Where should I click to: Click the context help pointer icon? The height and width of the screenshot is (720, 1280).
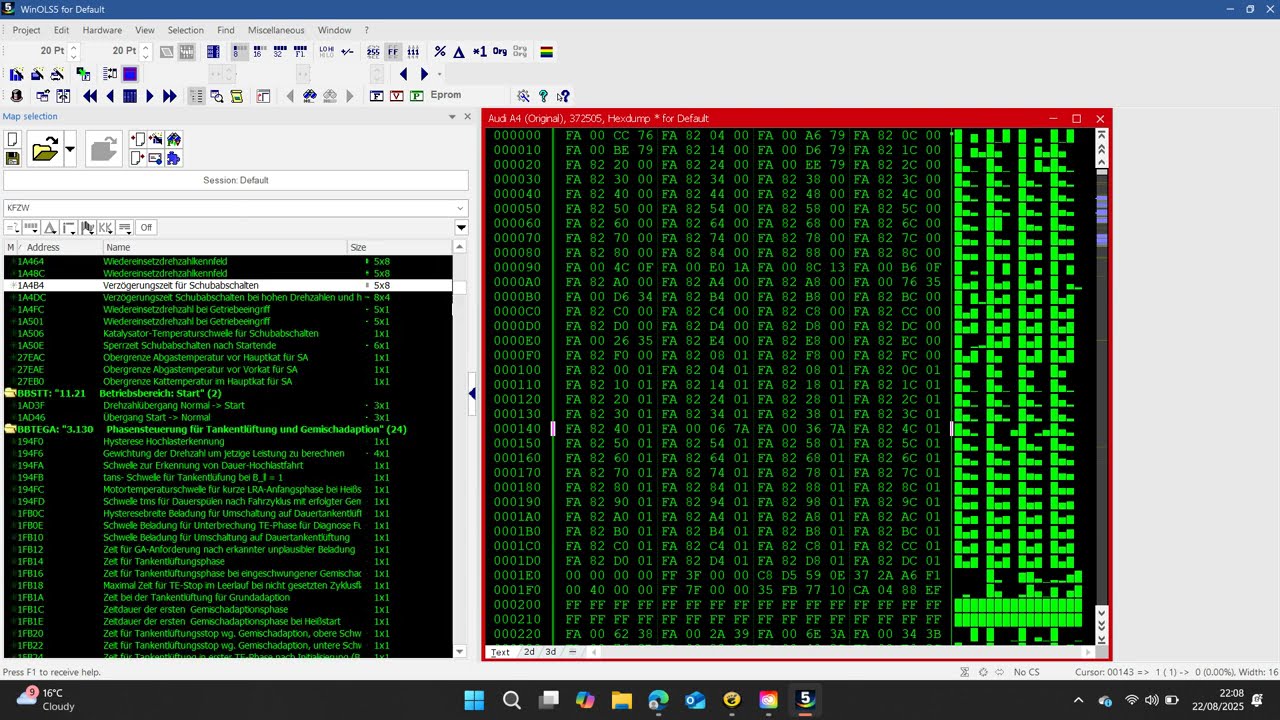[x=563, y=96]
